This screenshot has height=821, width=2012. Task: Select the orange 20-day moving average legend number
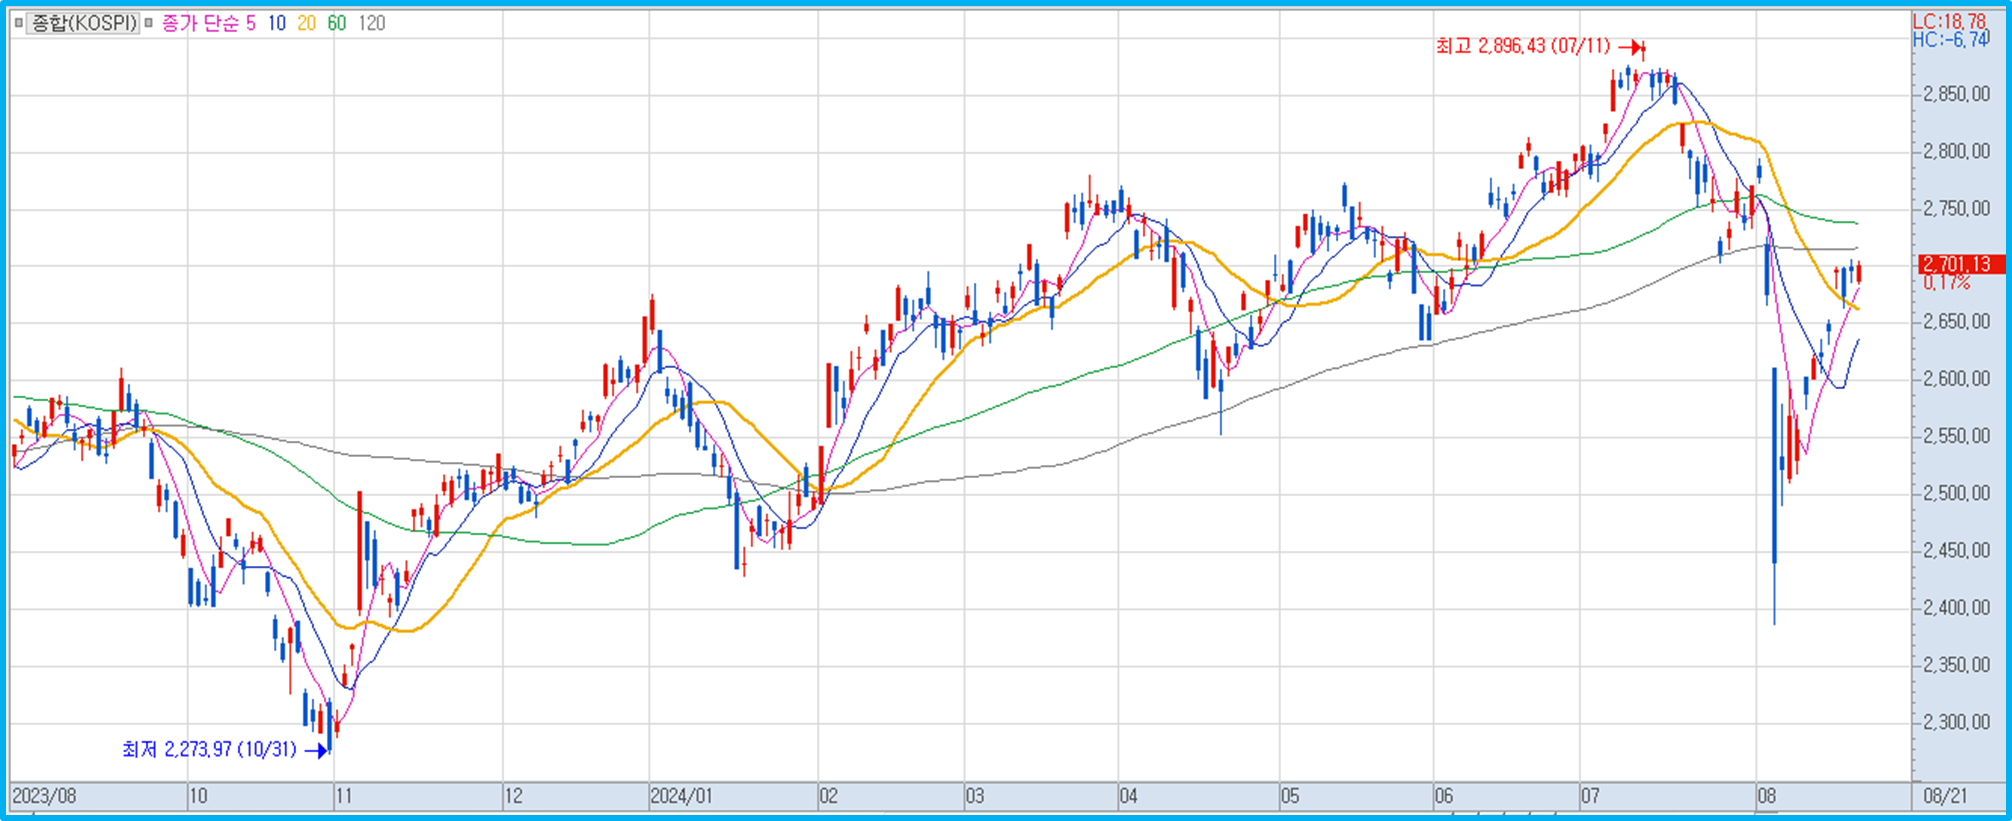pyautogui.click(x=307, y=23)
